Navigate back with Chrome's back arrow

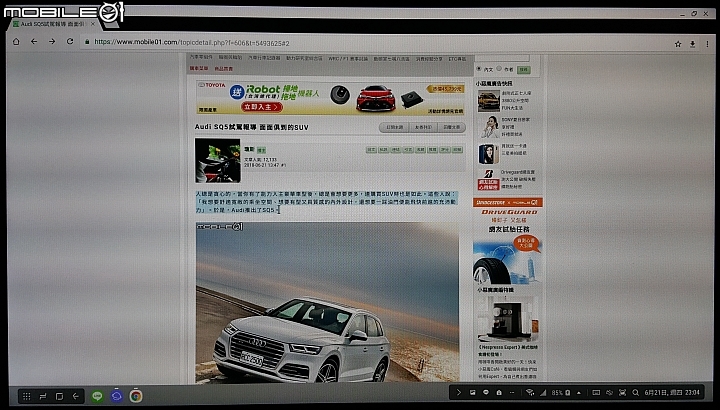click(x=34, y=42)
